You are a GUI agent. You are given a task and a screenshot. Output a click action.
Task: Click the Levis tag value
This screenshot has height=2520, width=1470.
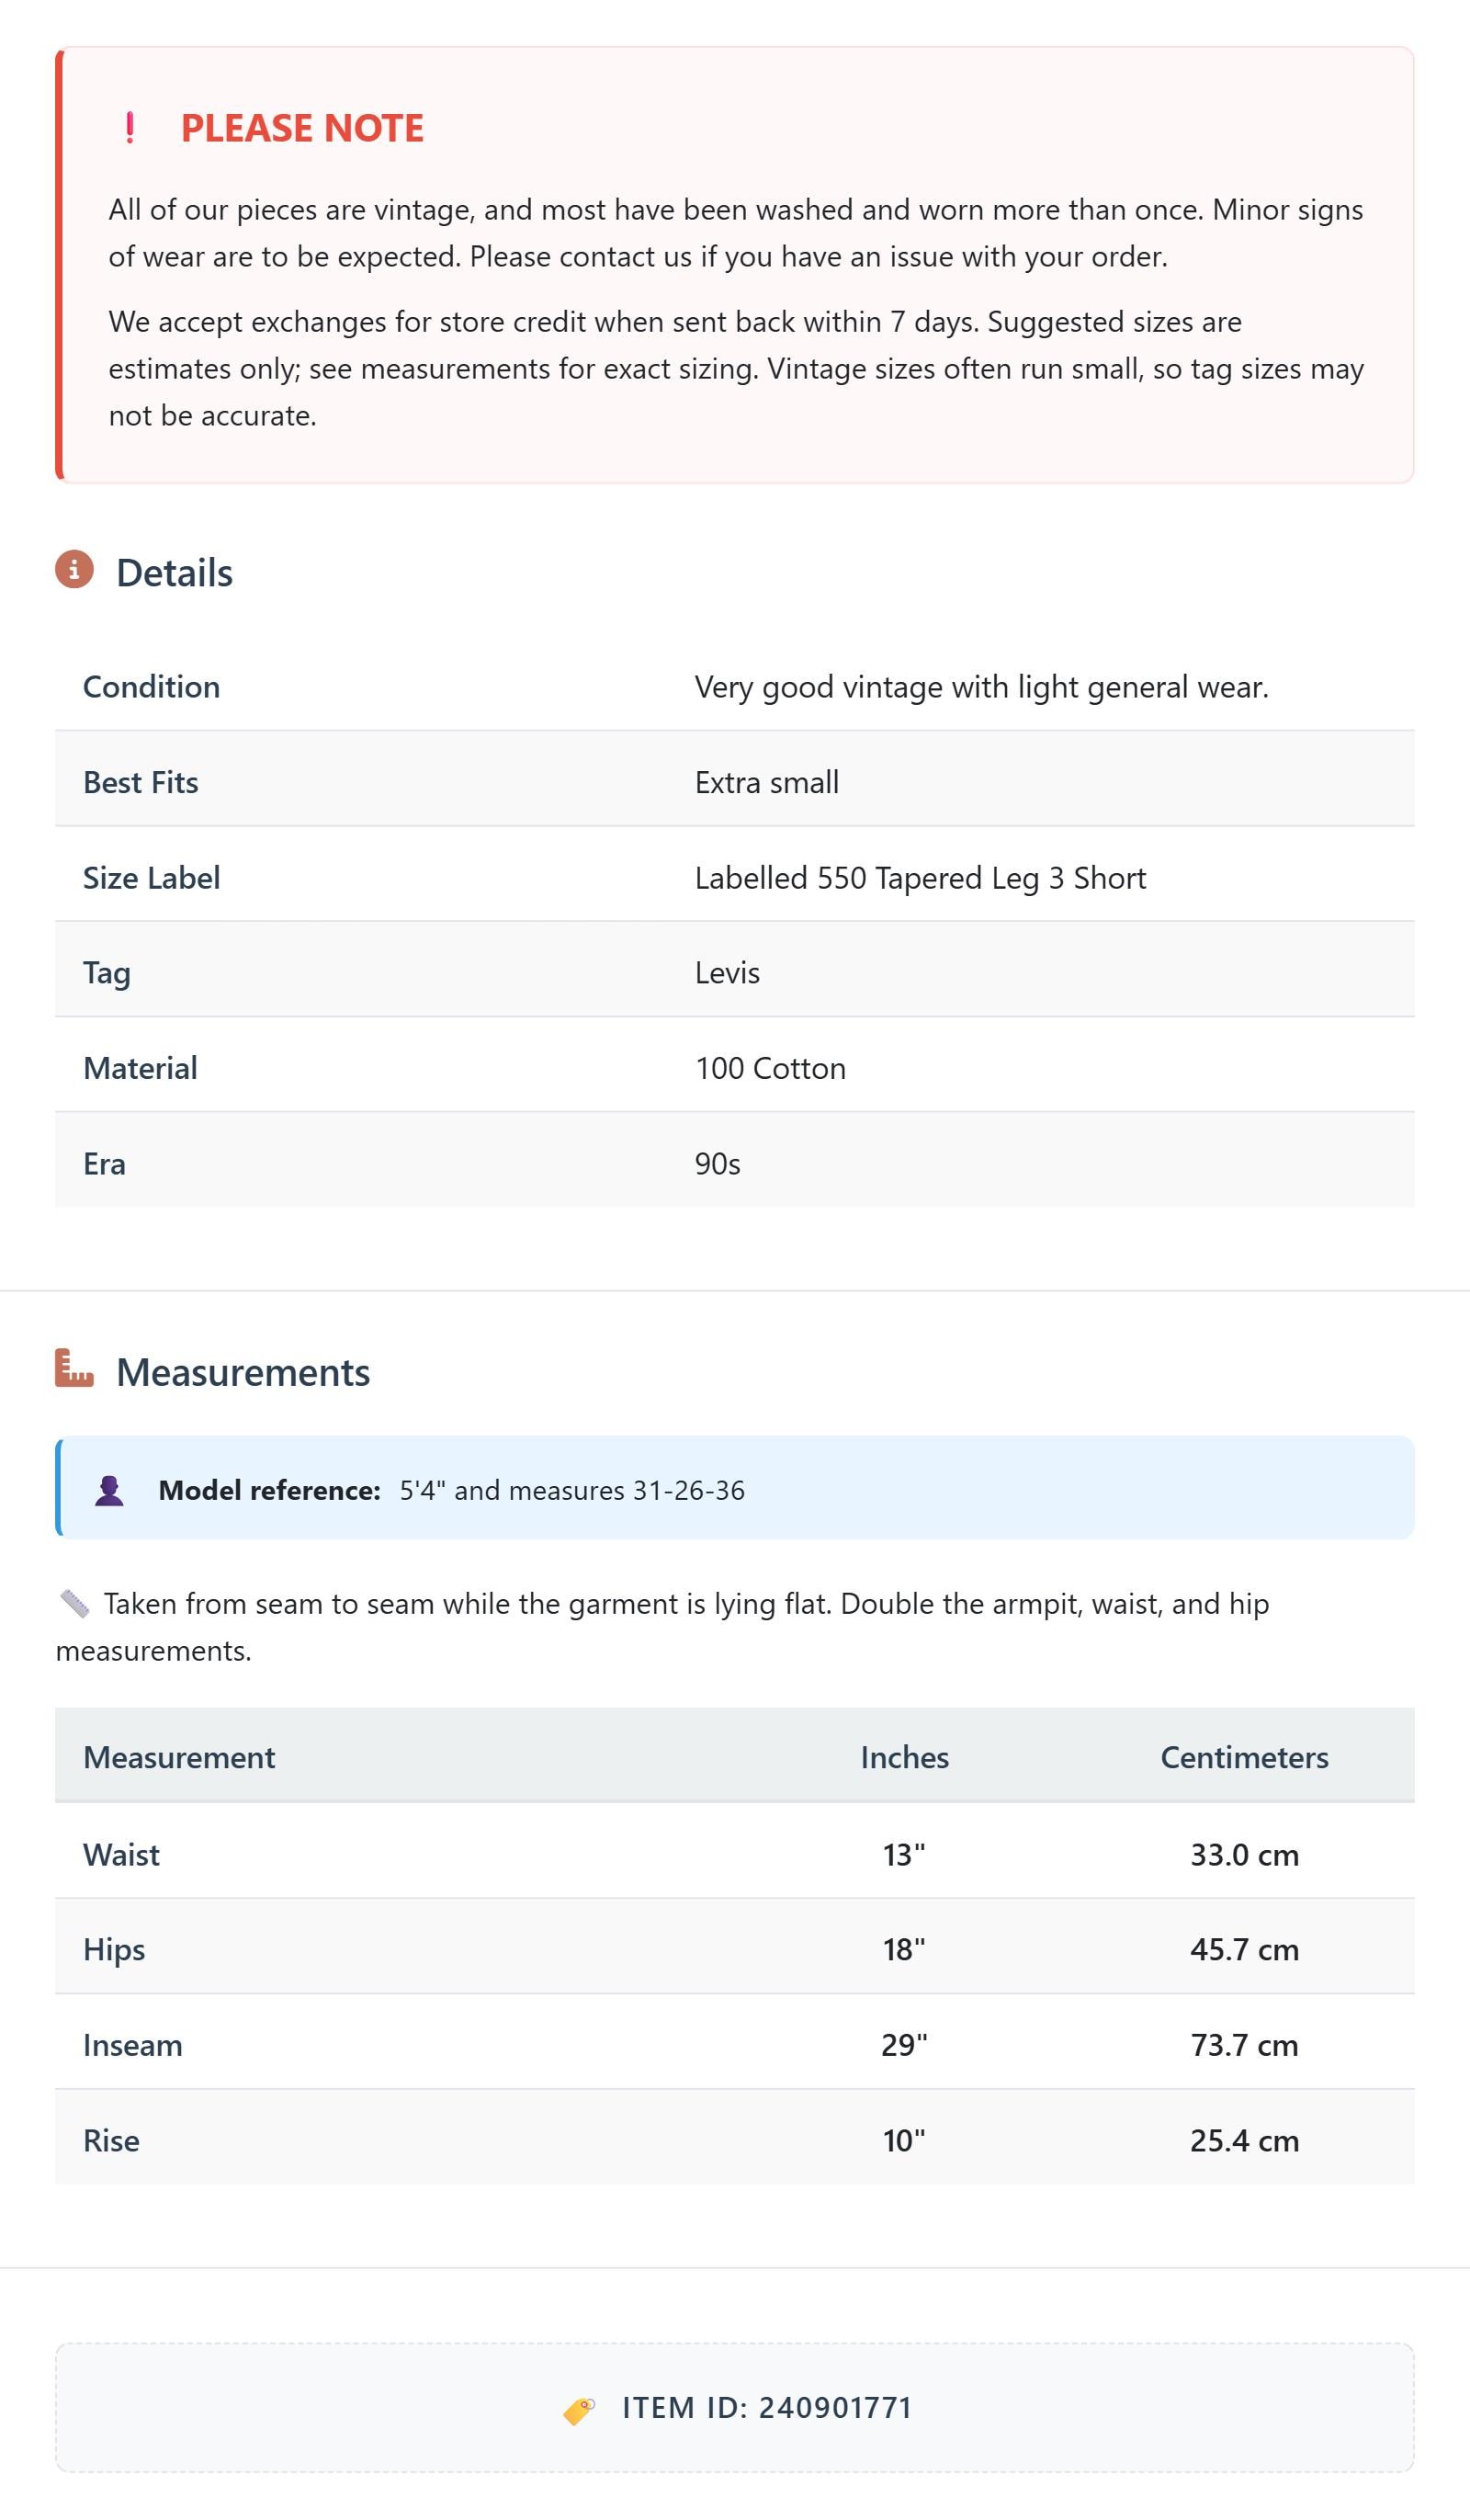[727, 973]
